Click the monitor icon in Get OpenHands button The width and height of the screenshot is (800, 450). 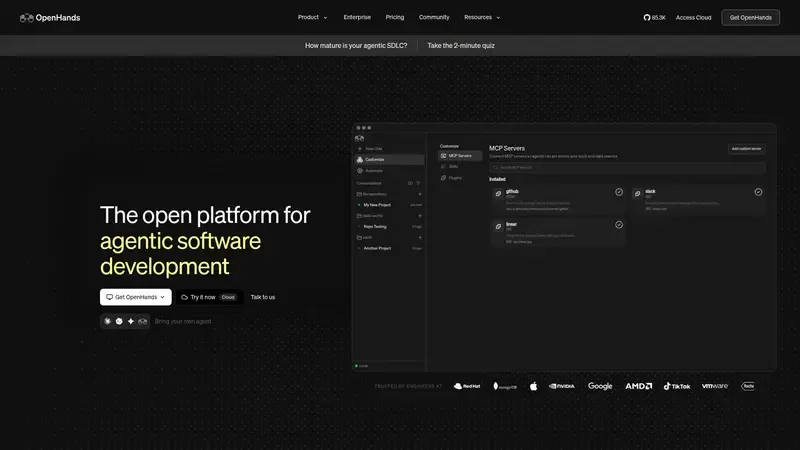[x=109, y=297]
